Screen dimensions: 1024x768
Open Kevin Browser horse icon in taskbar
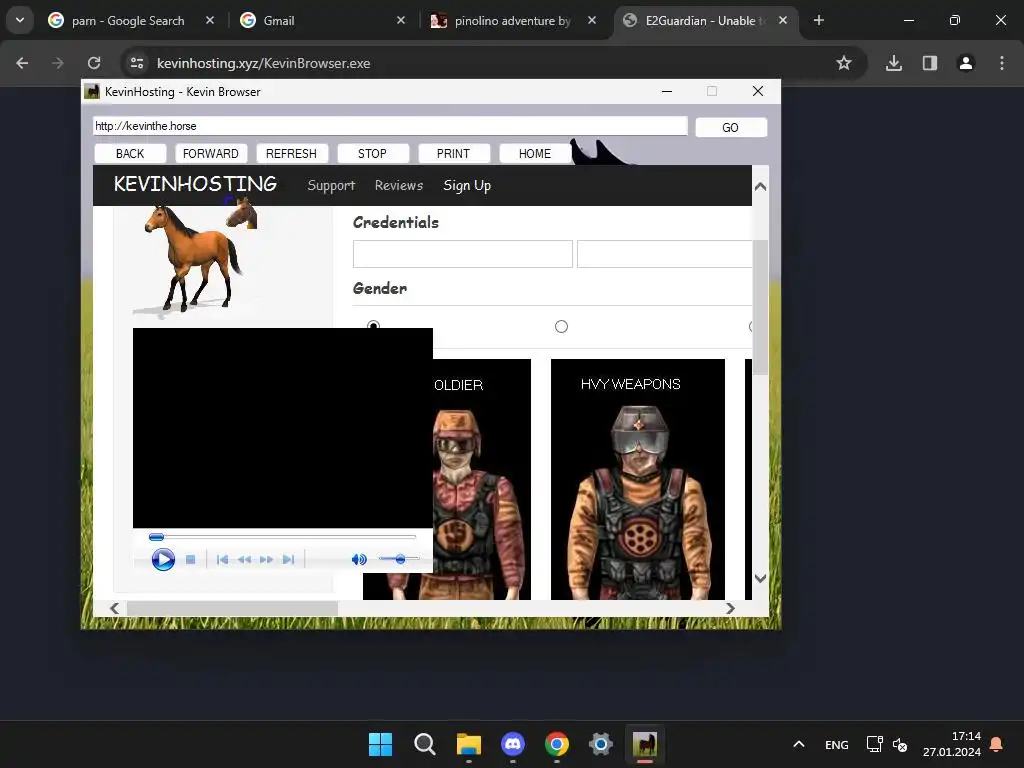coord(645,744)
